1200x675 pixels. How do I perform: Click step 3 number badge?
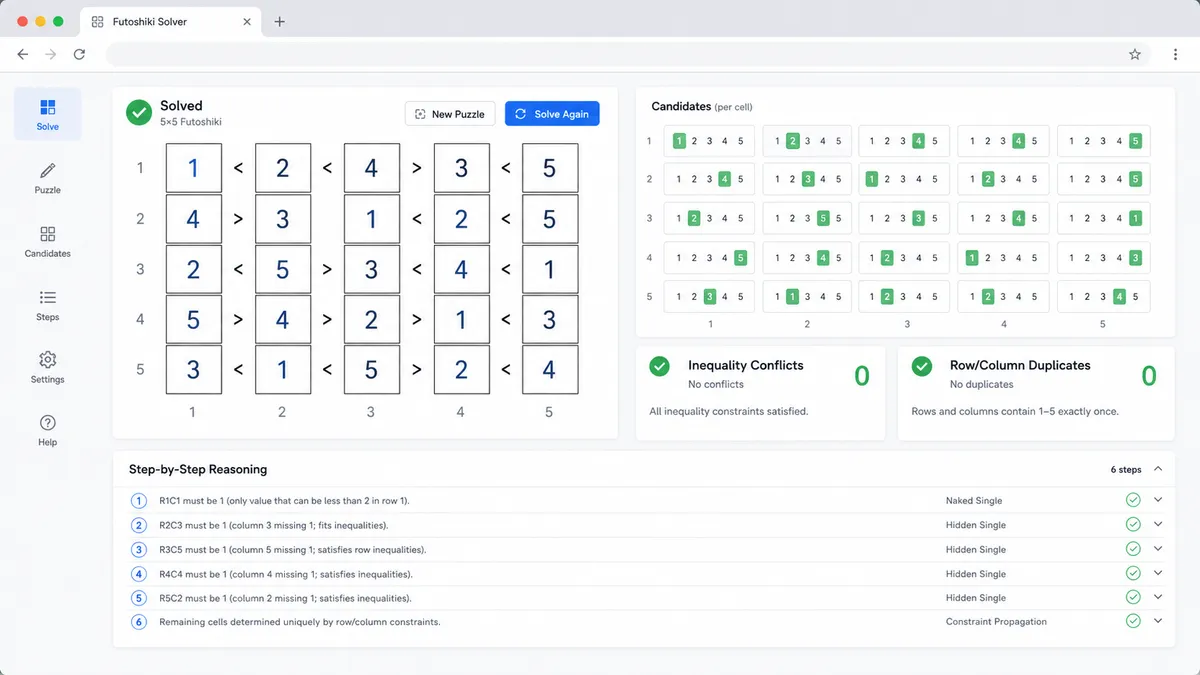coord(139,549)
